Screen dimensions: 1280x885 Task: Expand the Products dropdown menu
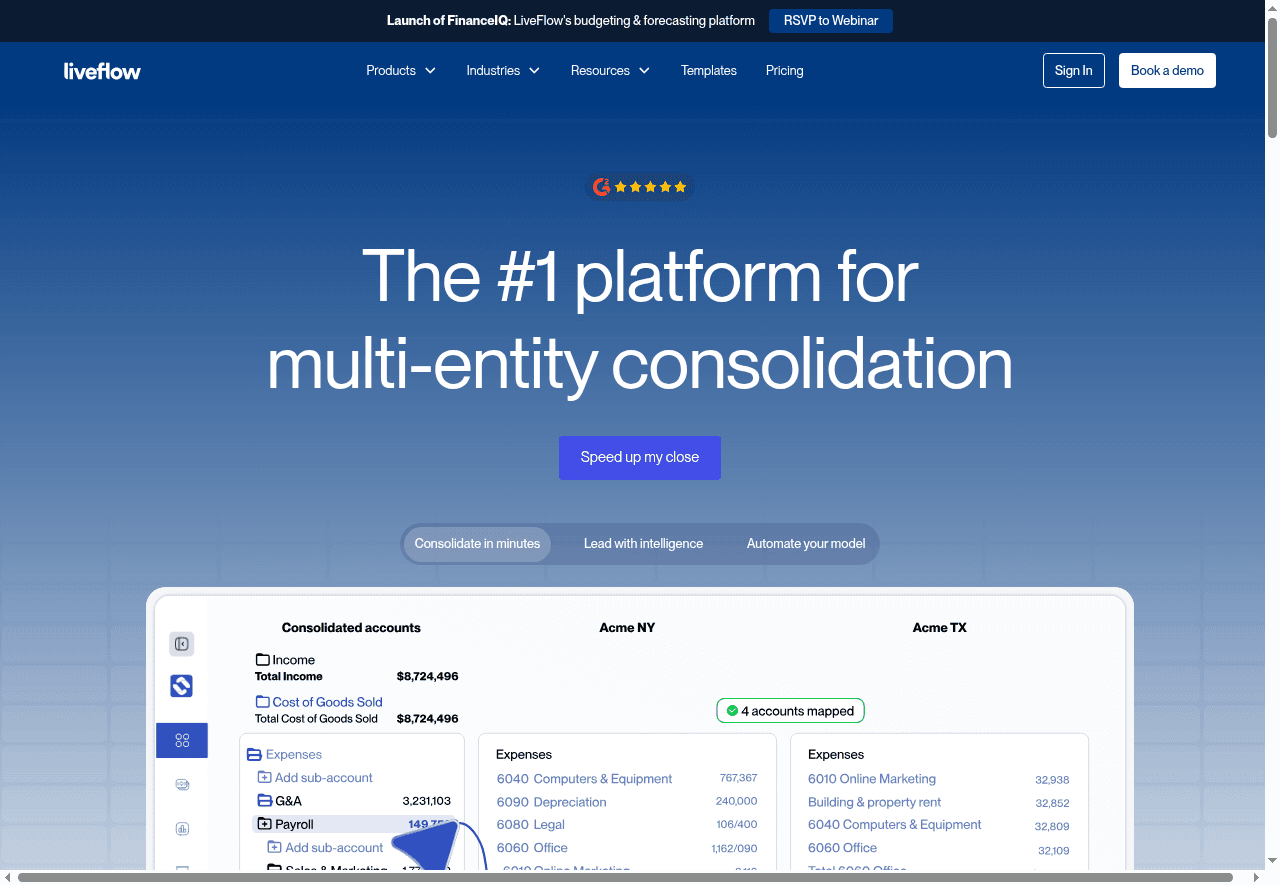(401, 71)
